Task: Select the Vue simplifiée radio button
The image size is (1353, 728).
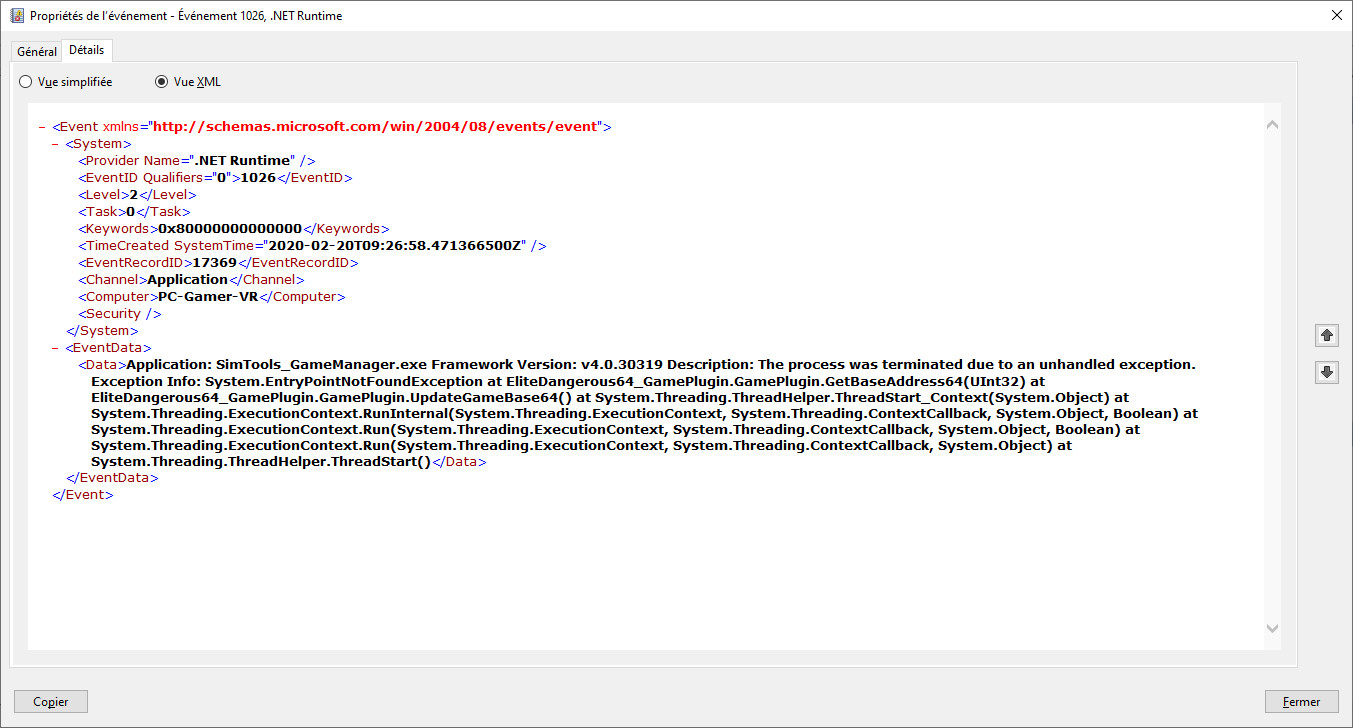Action: click(x=26, y=82)
